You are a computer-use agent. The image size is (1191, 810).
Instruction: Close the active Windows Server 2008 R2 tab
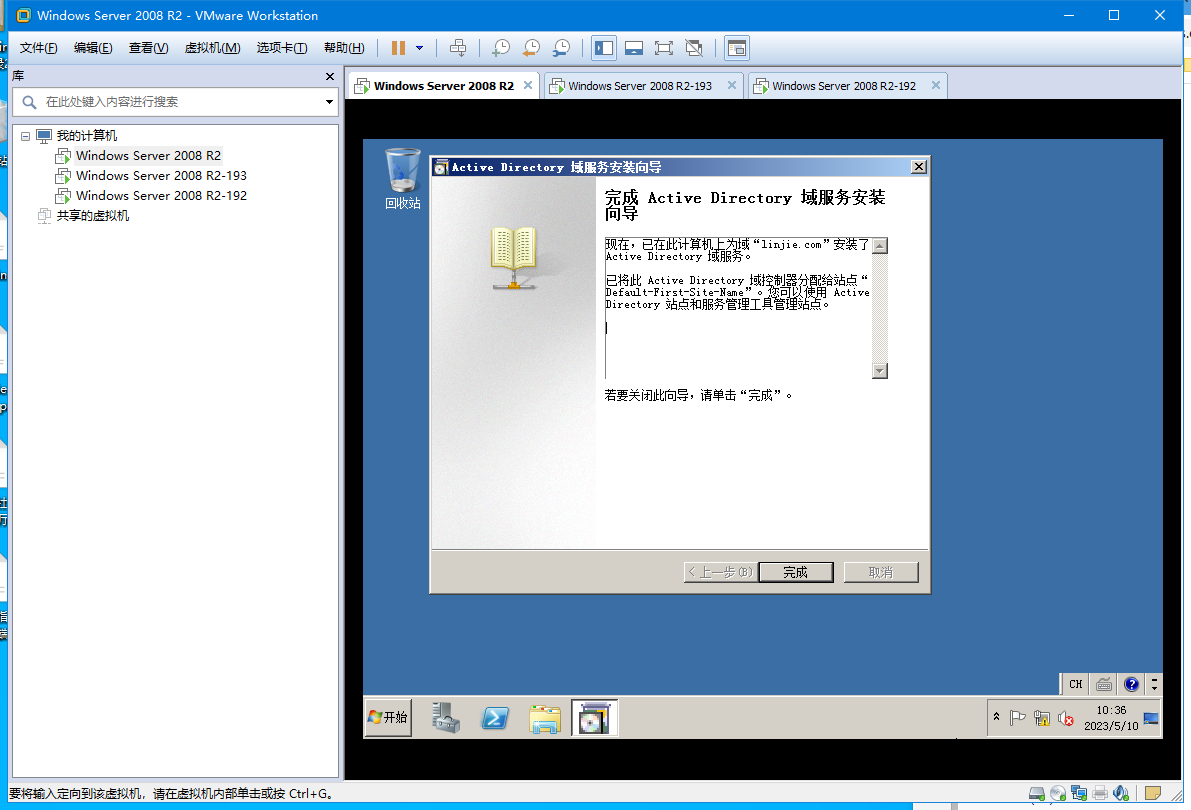[528, 85]
